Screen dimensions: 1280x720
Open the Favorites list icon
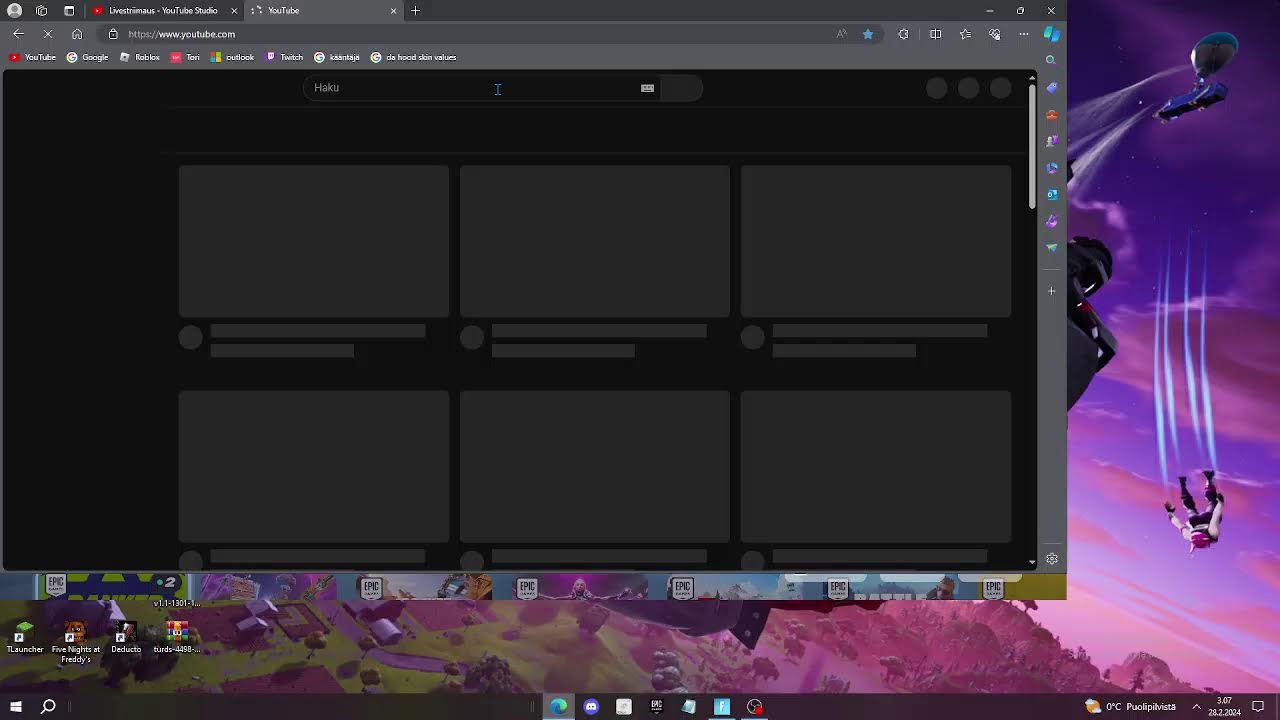pos(965,34)
